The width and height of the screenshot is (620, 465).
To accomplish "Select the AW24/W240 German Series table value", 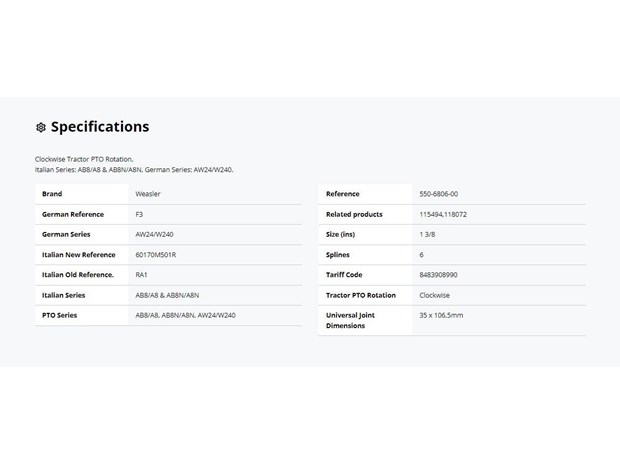I will [154, 234].
